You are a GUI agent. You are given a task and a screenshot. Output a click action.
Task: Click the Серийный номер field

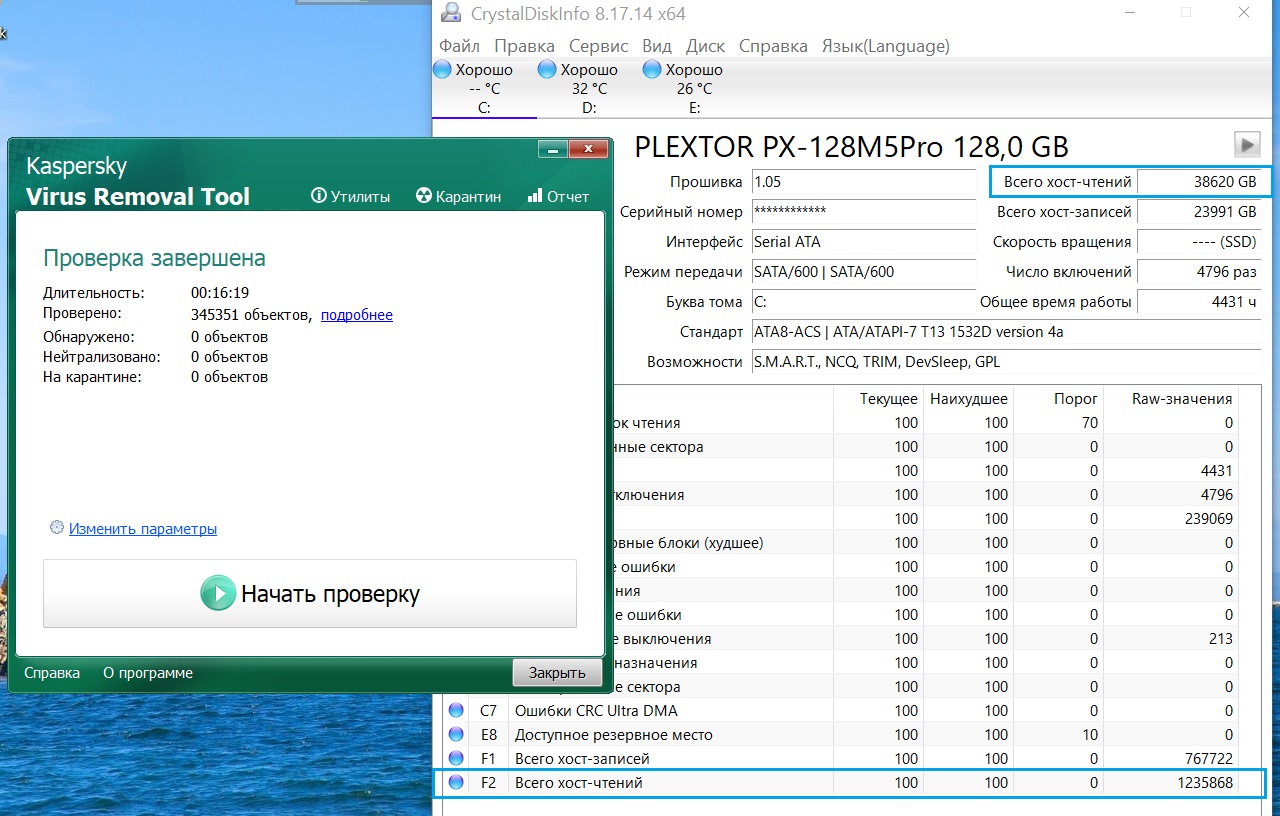863,212
